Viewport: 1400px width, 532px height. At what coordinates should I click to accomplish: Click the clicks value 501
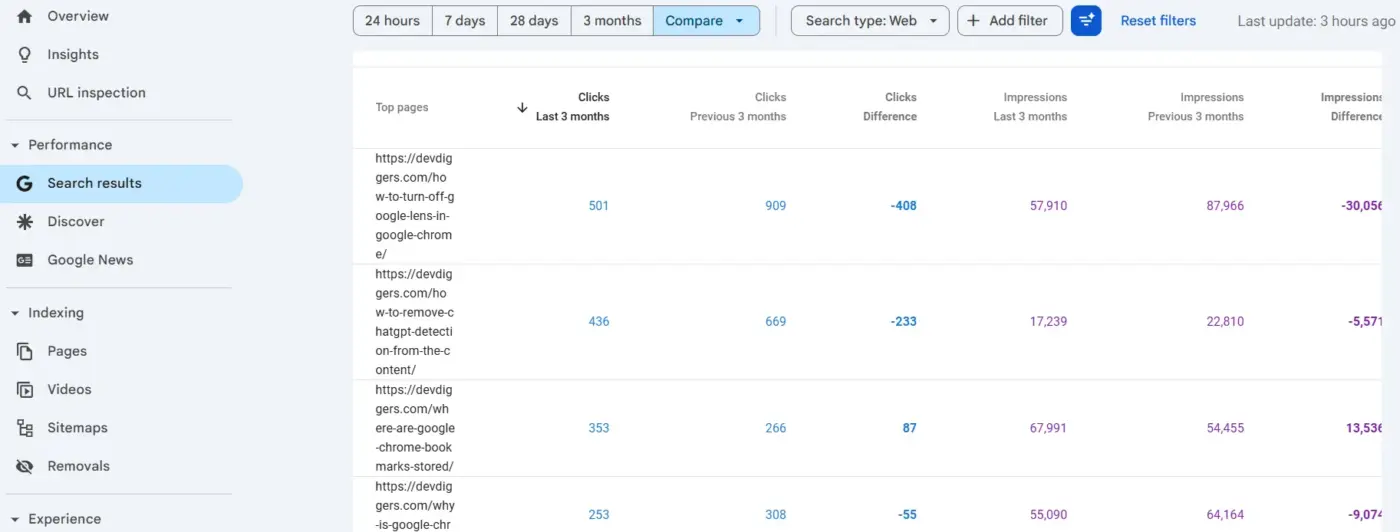pos(598,206)
